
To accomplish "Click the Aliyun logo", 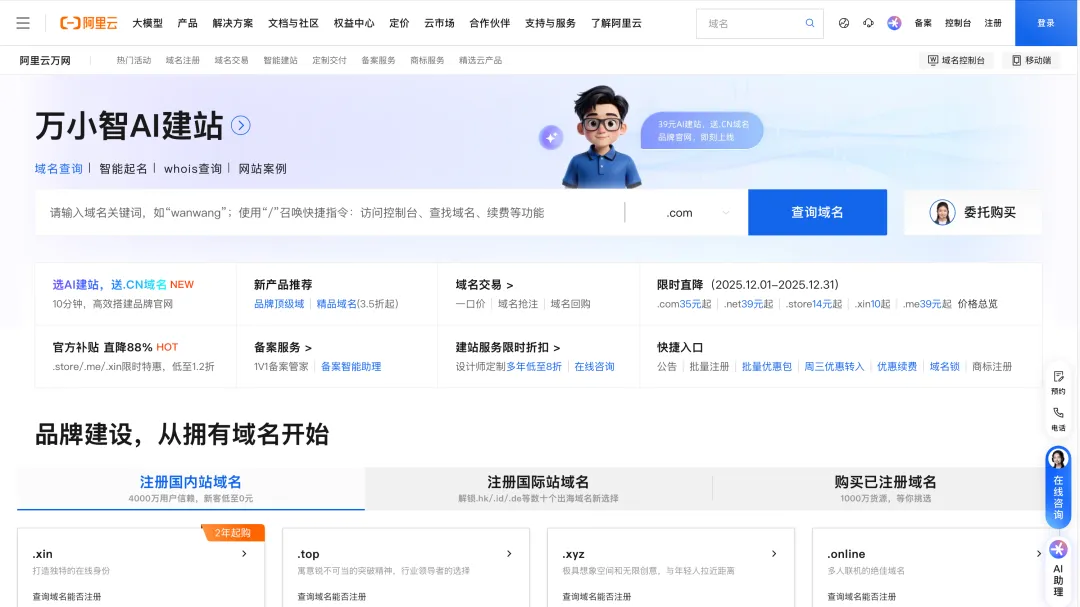I will coord(88,23).
